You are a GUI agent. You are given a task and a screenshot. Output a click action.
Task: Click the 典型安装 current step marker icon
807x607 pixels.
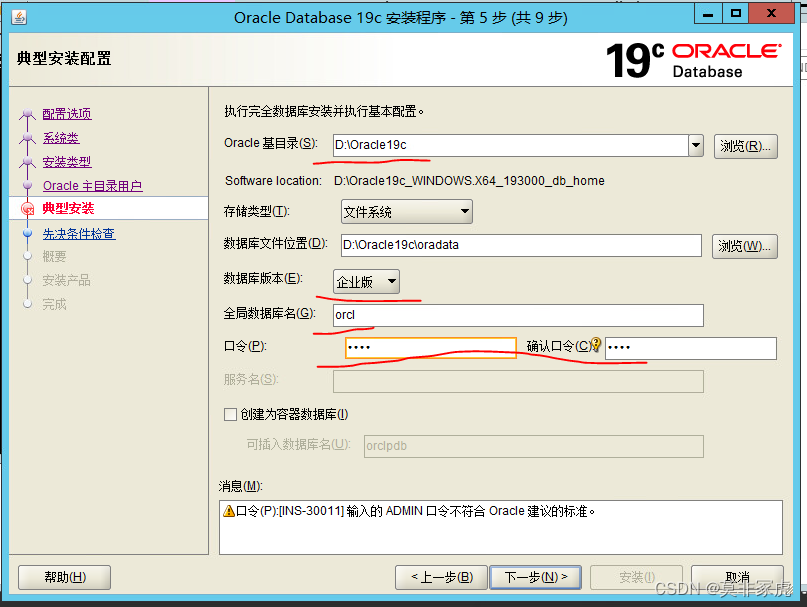coord(27,209)
